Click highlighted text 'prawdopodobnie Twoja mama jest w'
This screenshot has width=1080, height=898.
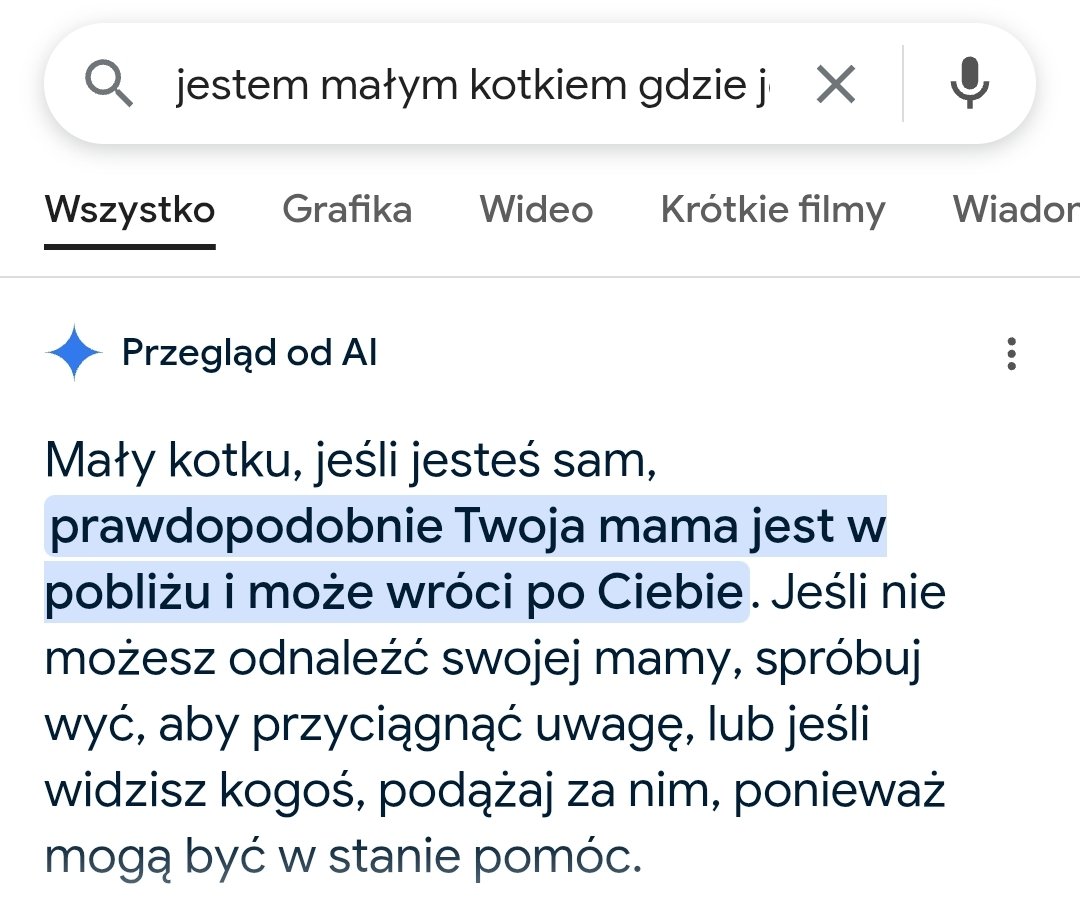(x=466, y=526)
